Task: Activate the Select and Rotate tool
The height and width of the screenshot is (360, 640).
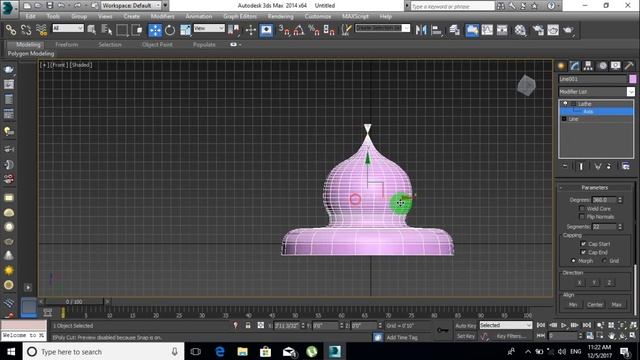Action: [x=170, y=30]
